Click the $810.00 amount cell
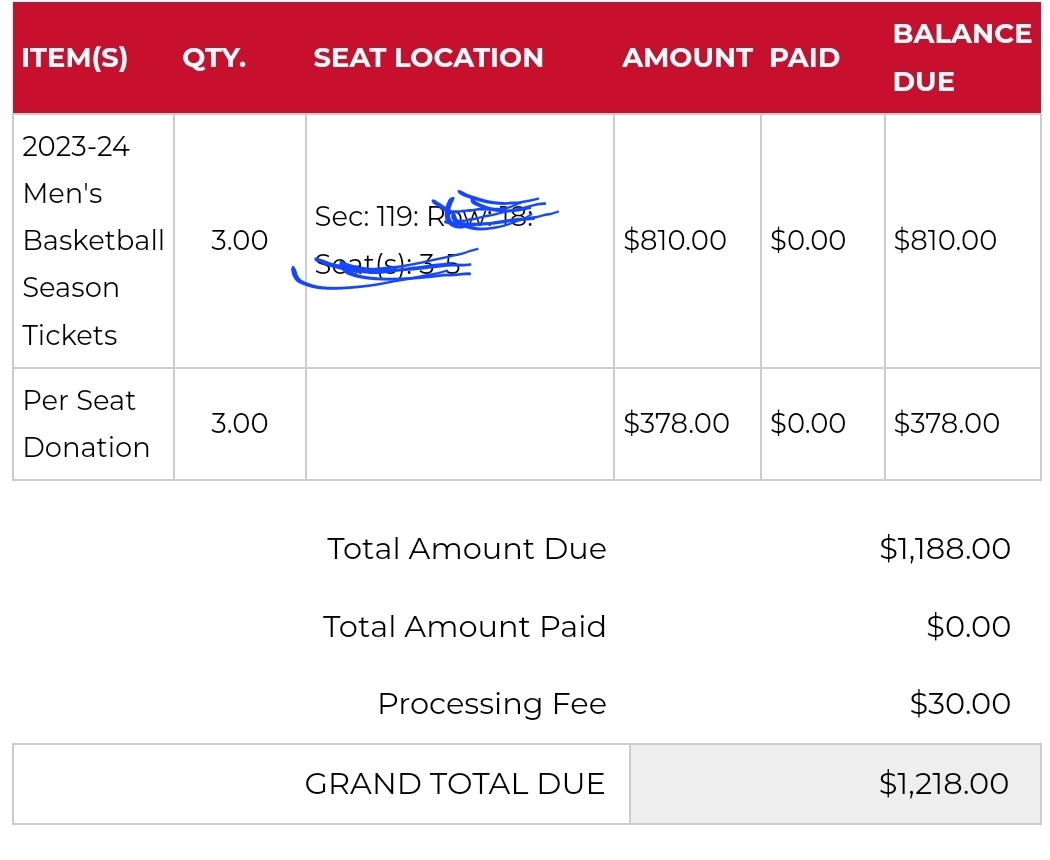Image resolution: width=1050 pixels, height=860 pixels. pos(674,240)
